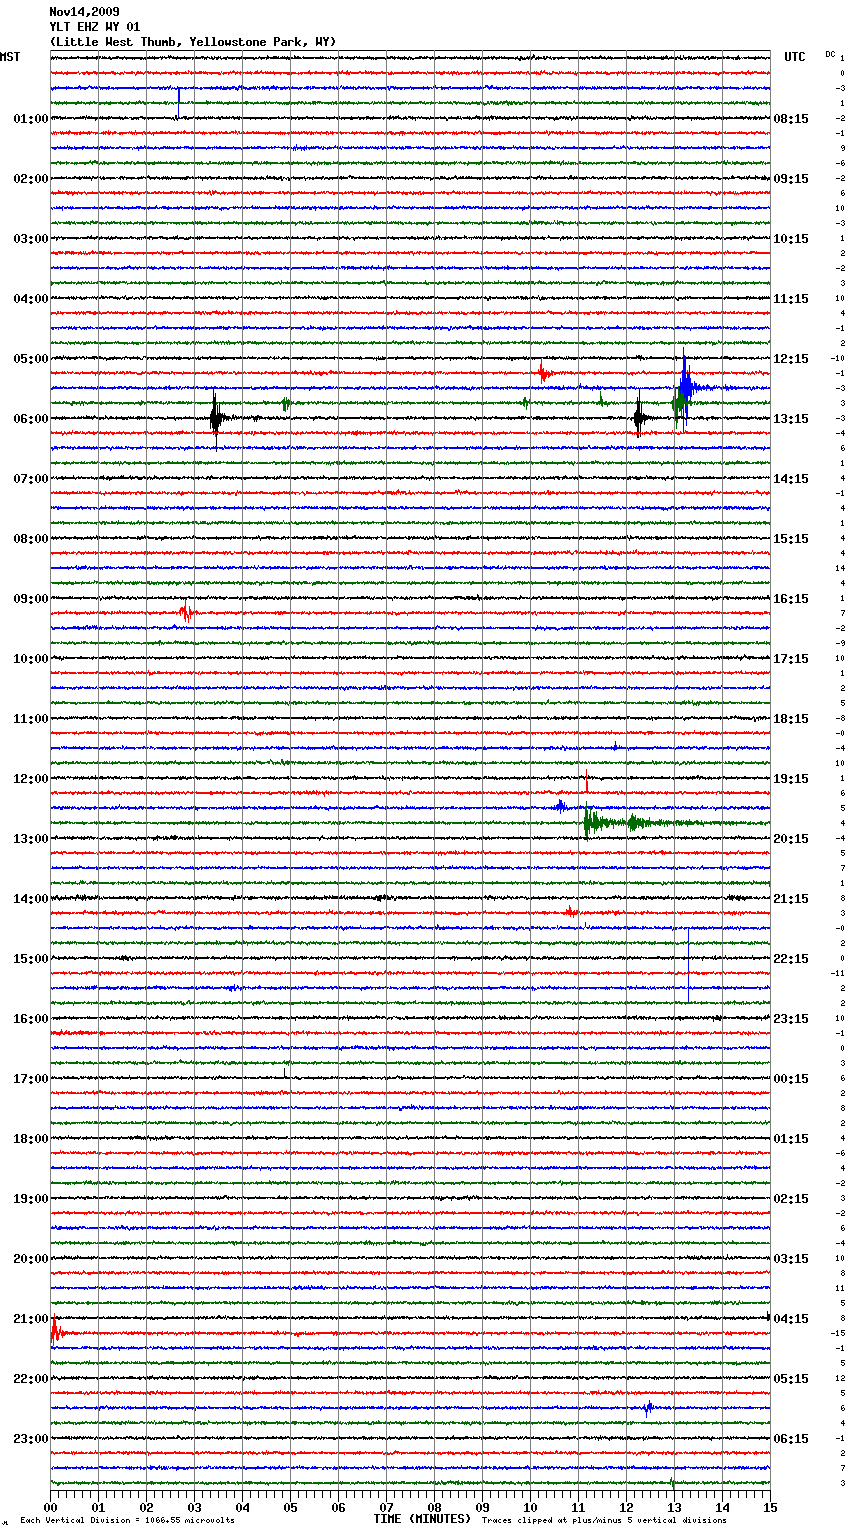Viewport: 850px width, 1534px height.
Task: Click the "MST" time zone label
Action: (x=10, y=57)
